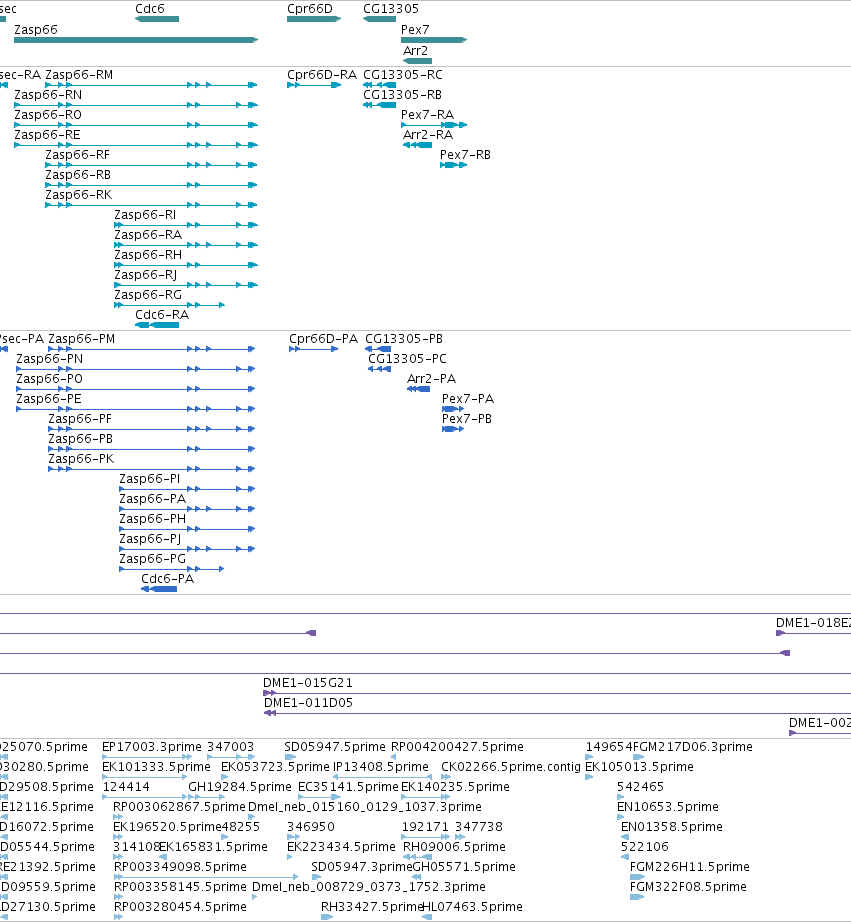
Task: Select protein Zasp66-PK
Action: pyautogui.click(x=152, y=469)
